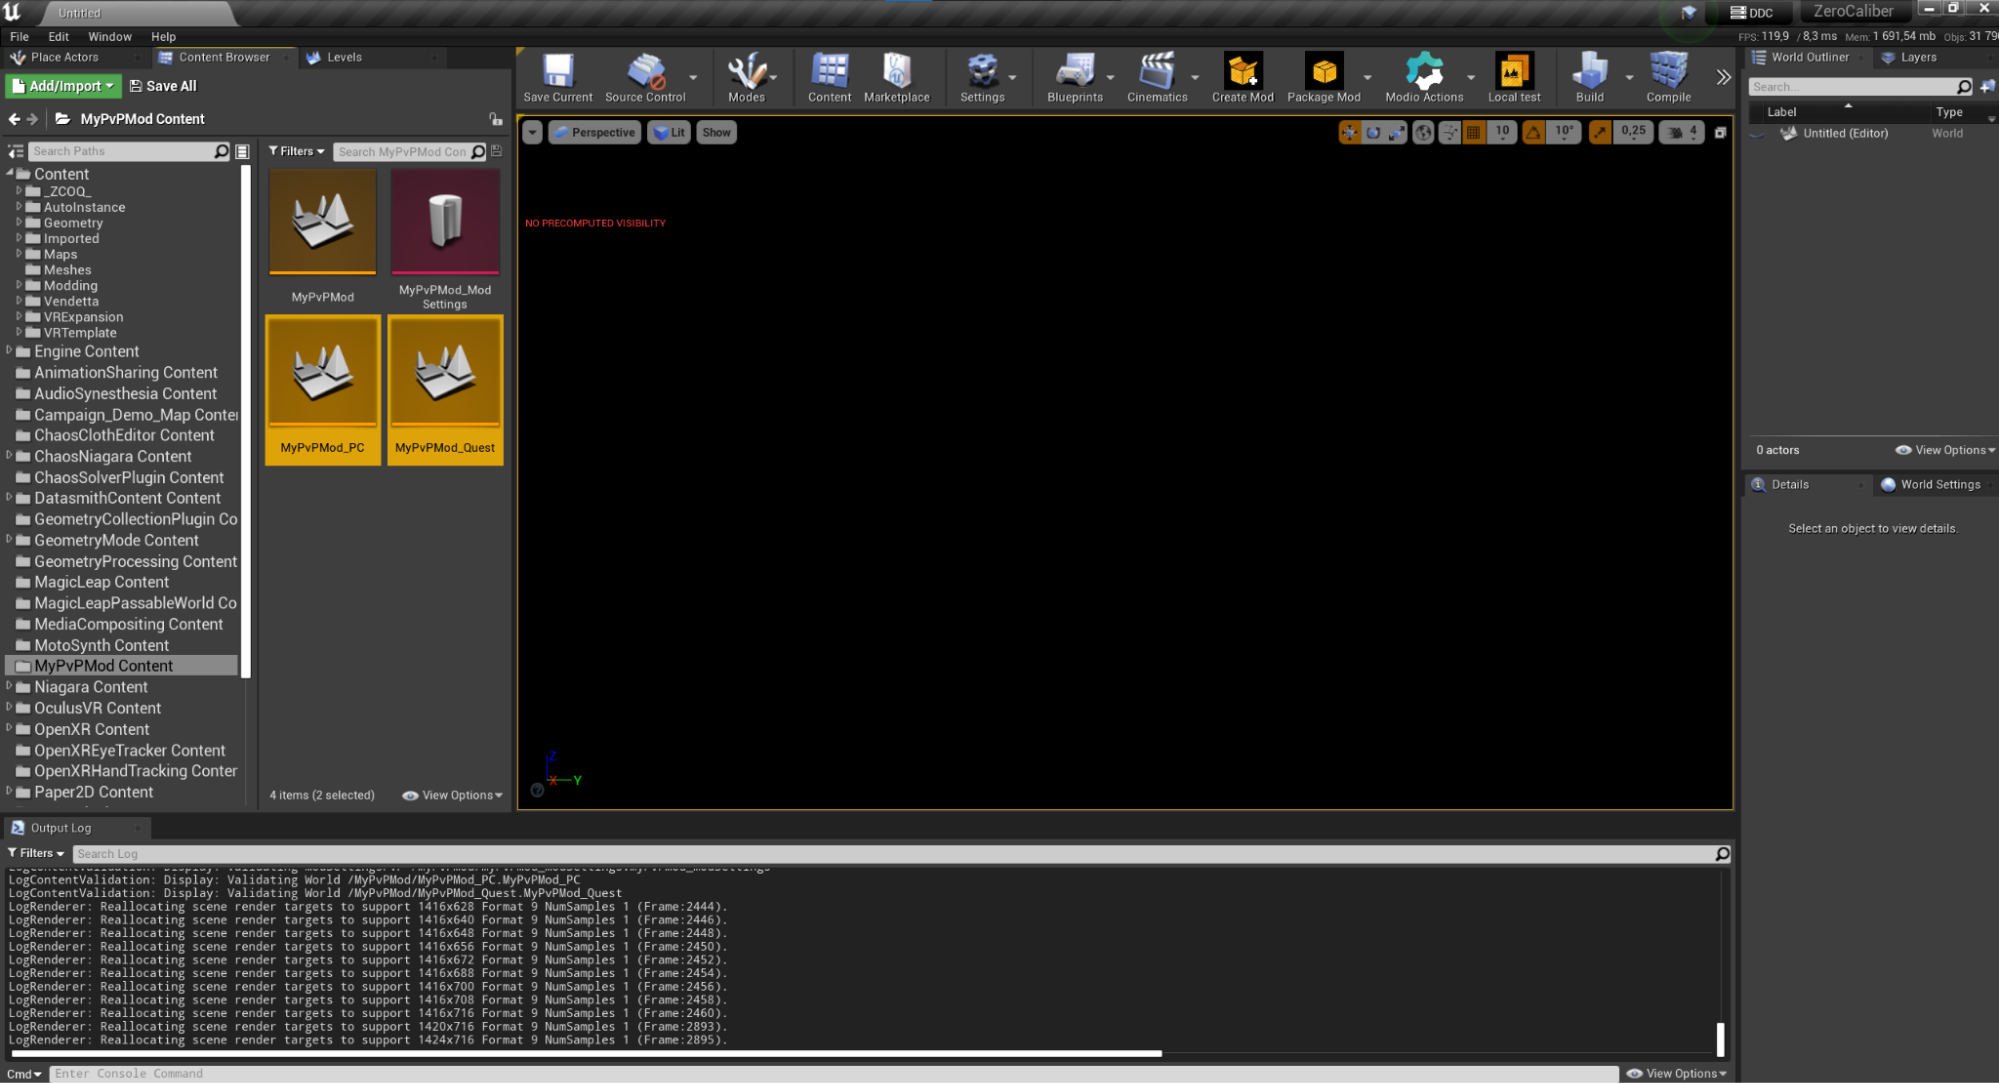This screenshot has height=1084, width=1999.
Task: Select the rotate transform gizmo tool
Action: pos(1373,132)
